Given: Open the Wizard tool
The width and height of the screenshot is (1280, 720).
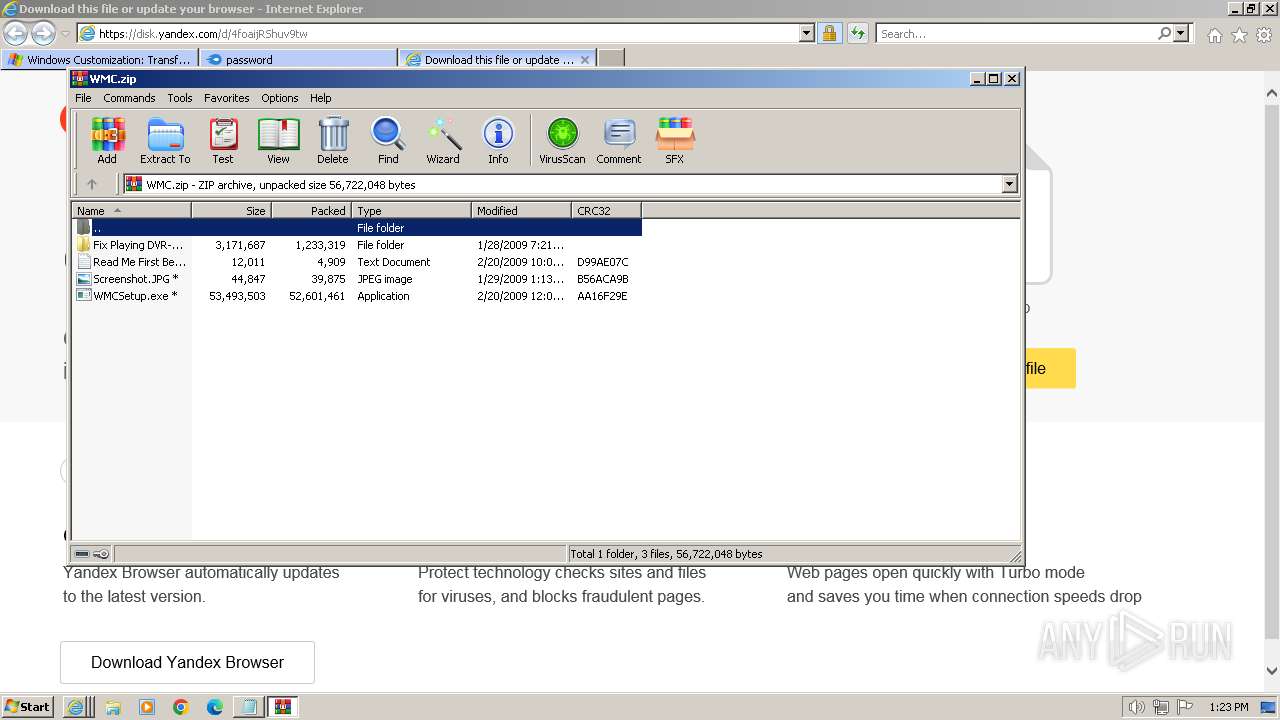Looking at the screenshot, I should click(x=443, y=140).
